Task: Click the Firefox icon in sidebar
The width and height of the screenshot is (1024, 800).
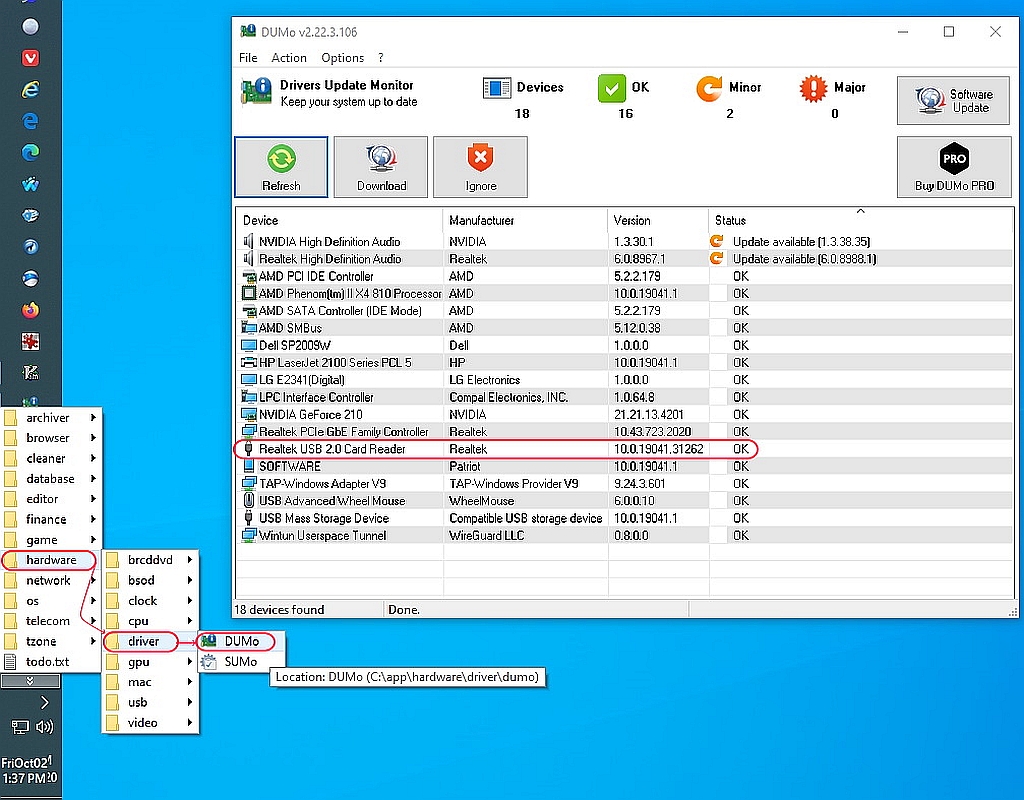Action: point(30,310)
